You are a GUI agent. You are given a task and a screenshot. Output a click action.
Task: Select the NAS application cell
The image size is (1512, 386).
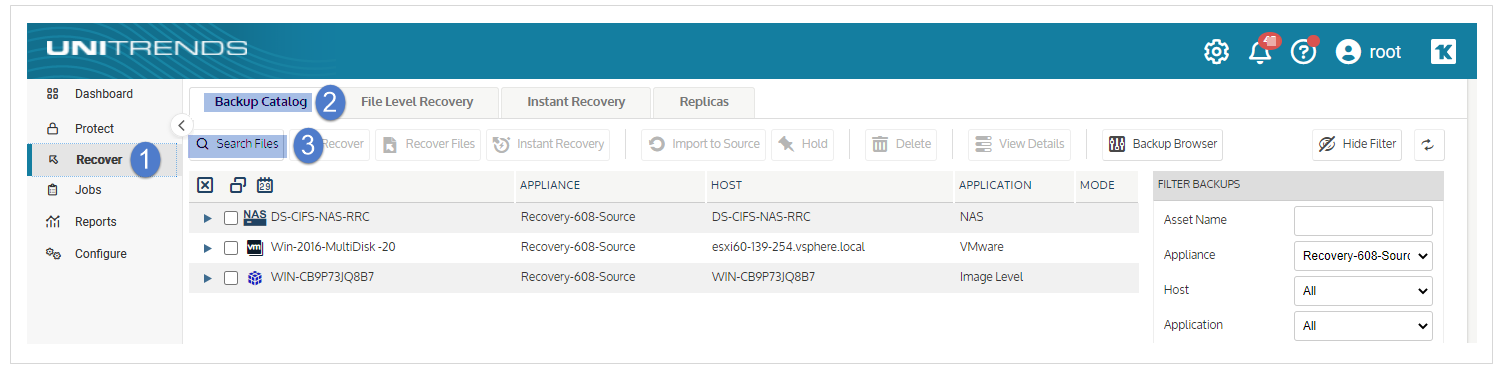971,217
